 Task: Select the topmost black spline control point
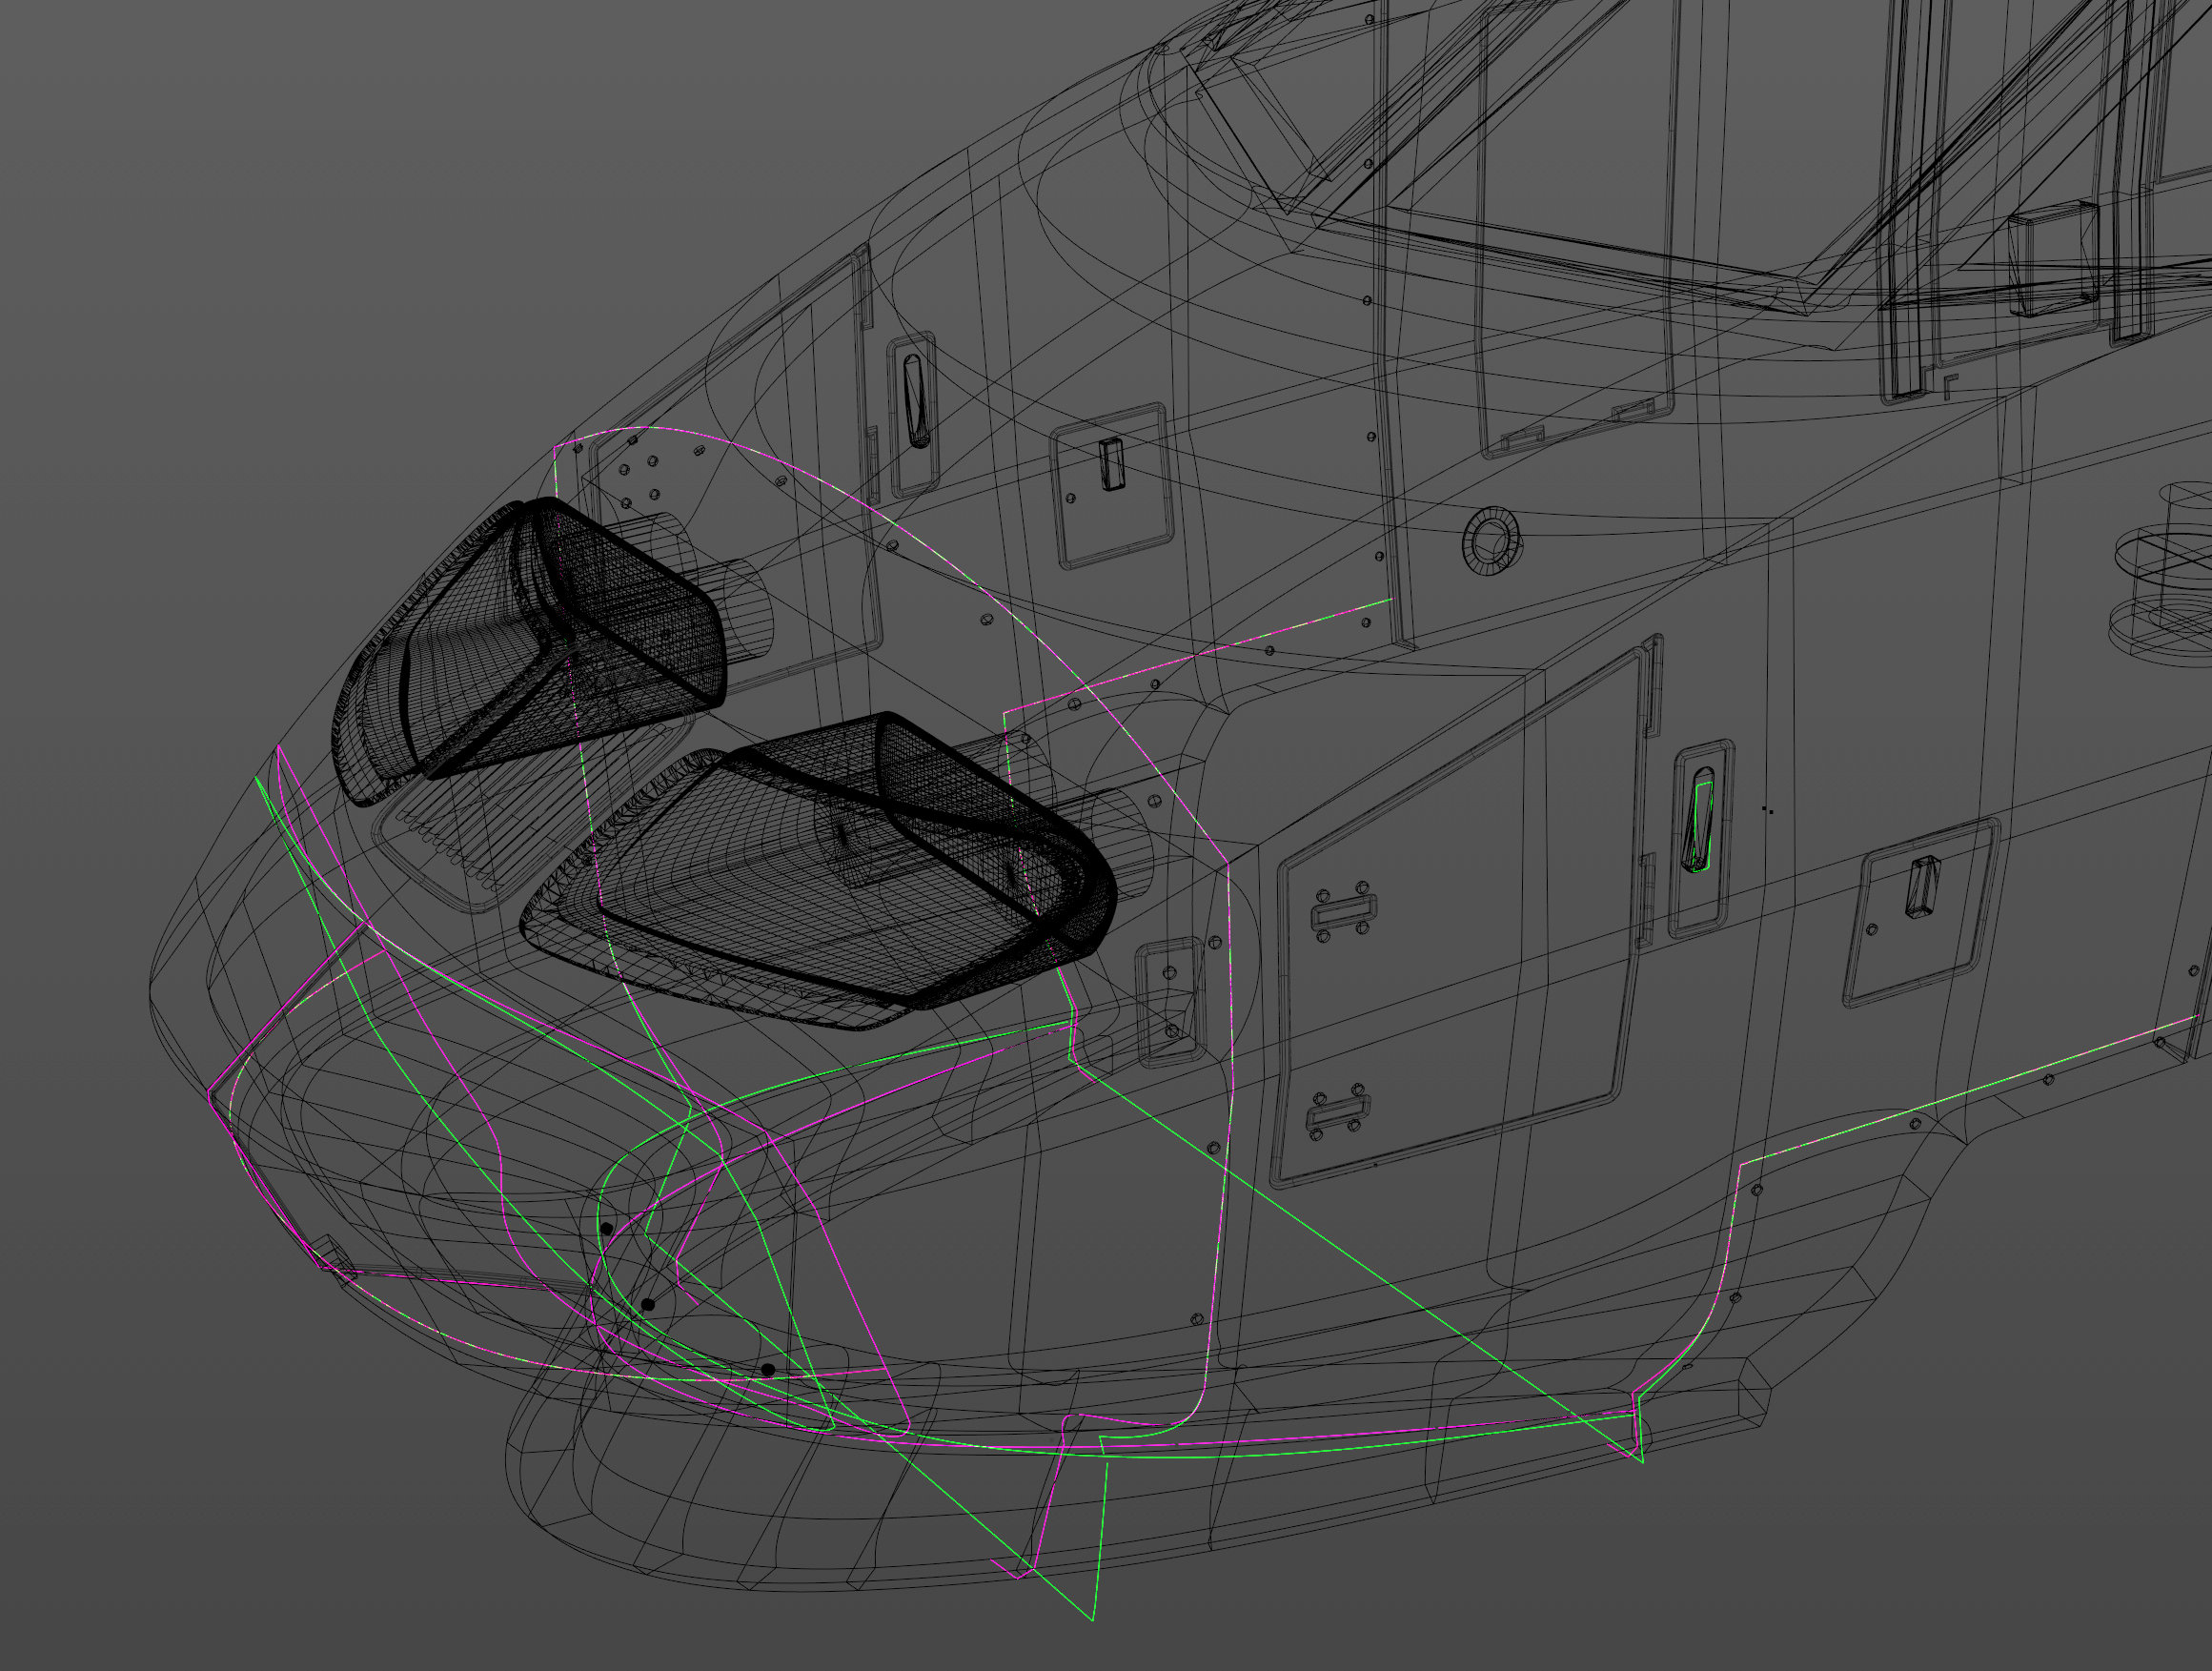point(606,1229)
